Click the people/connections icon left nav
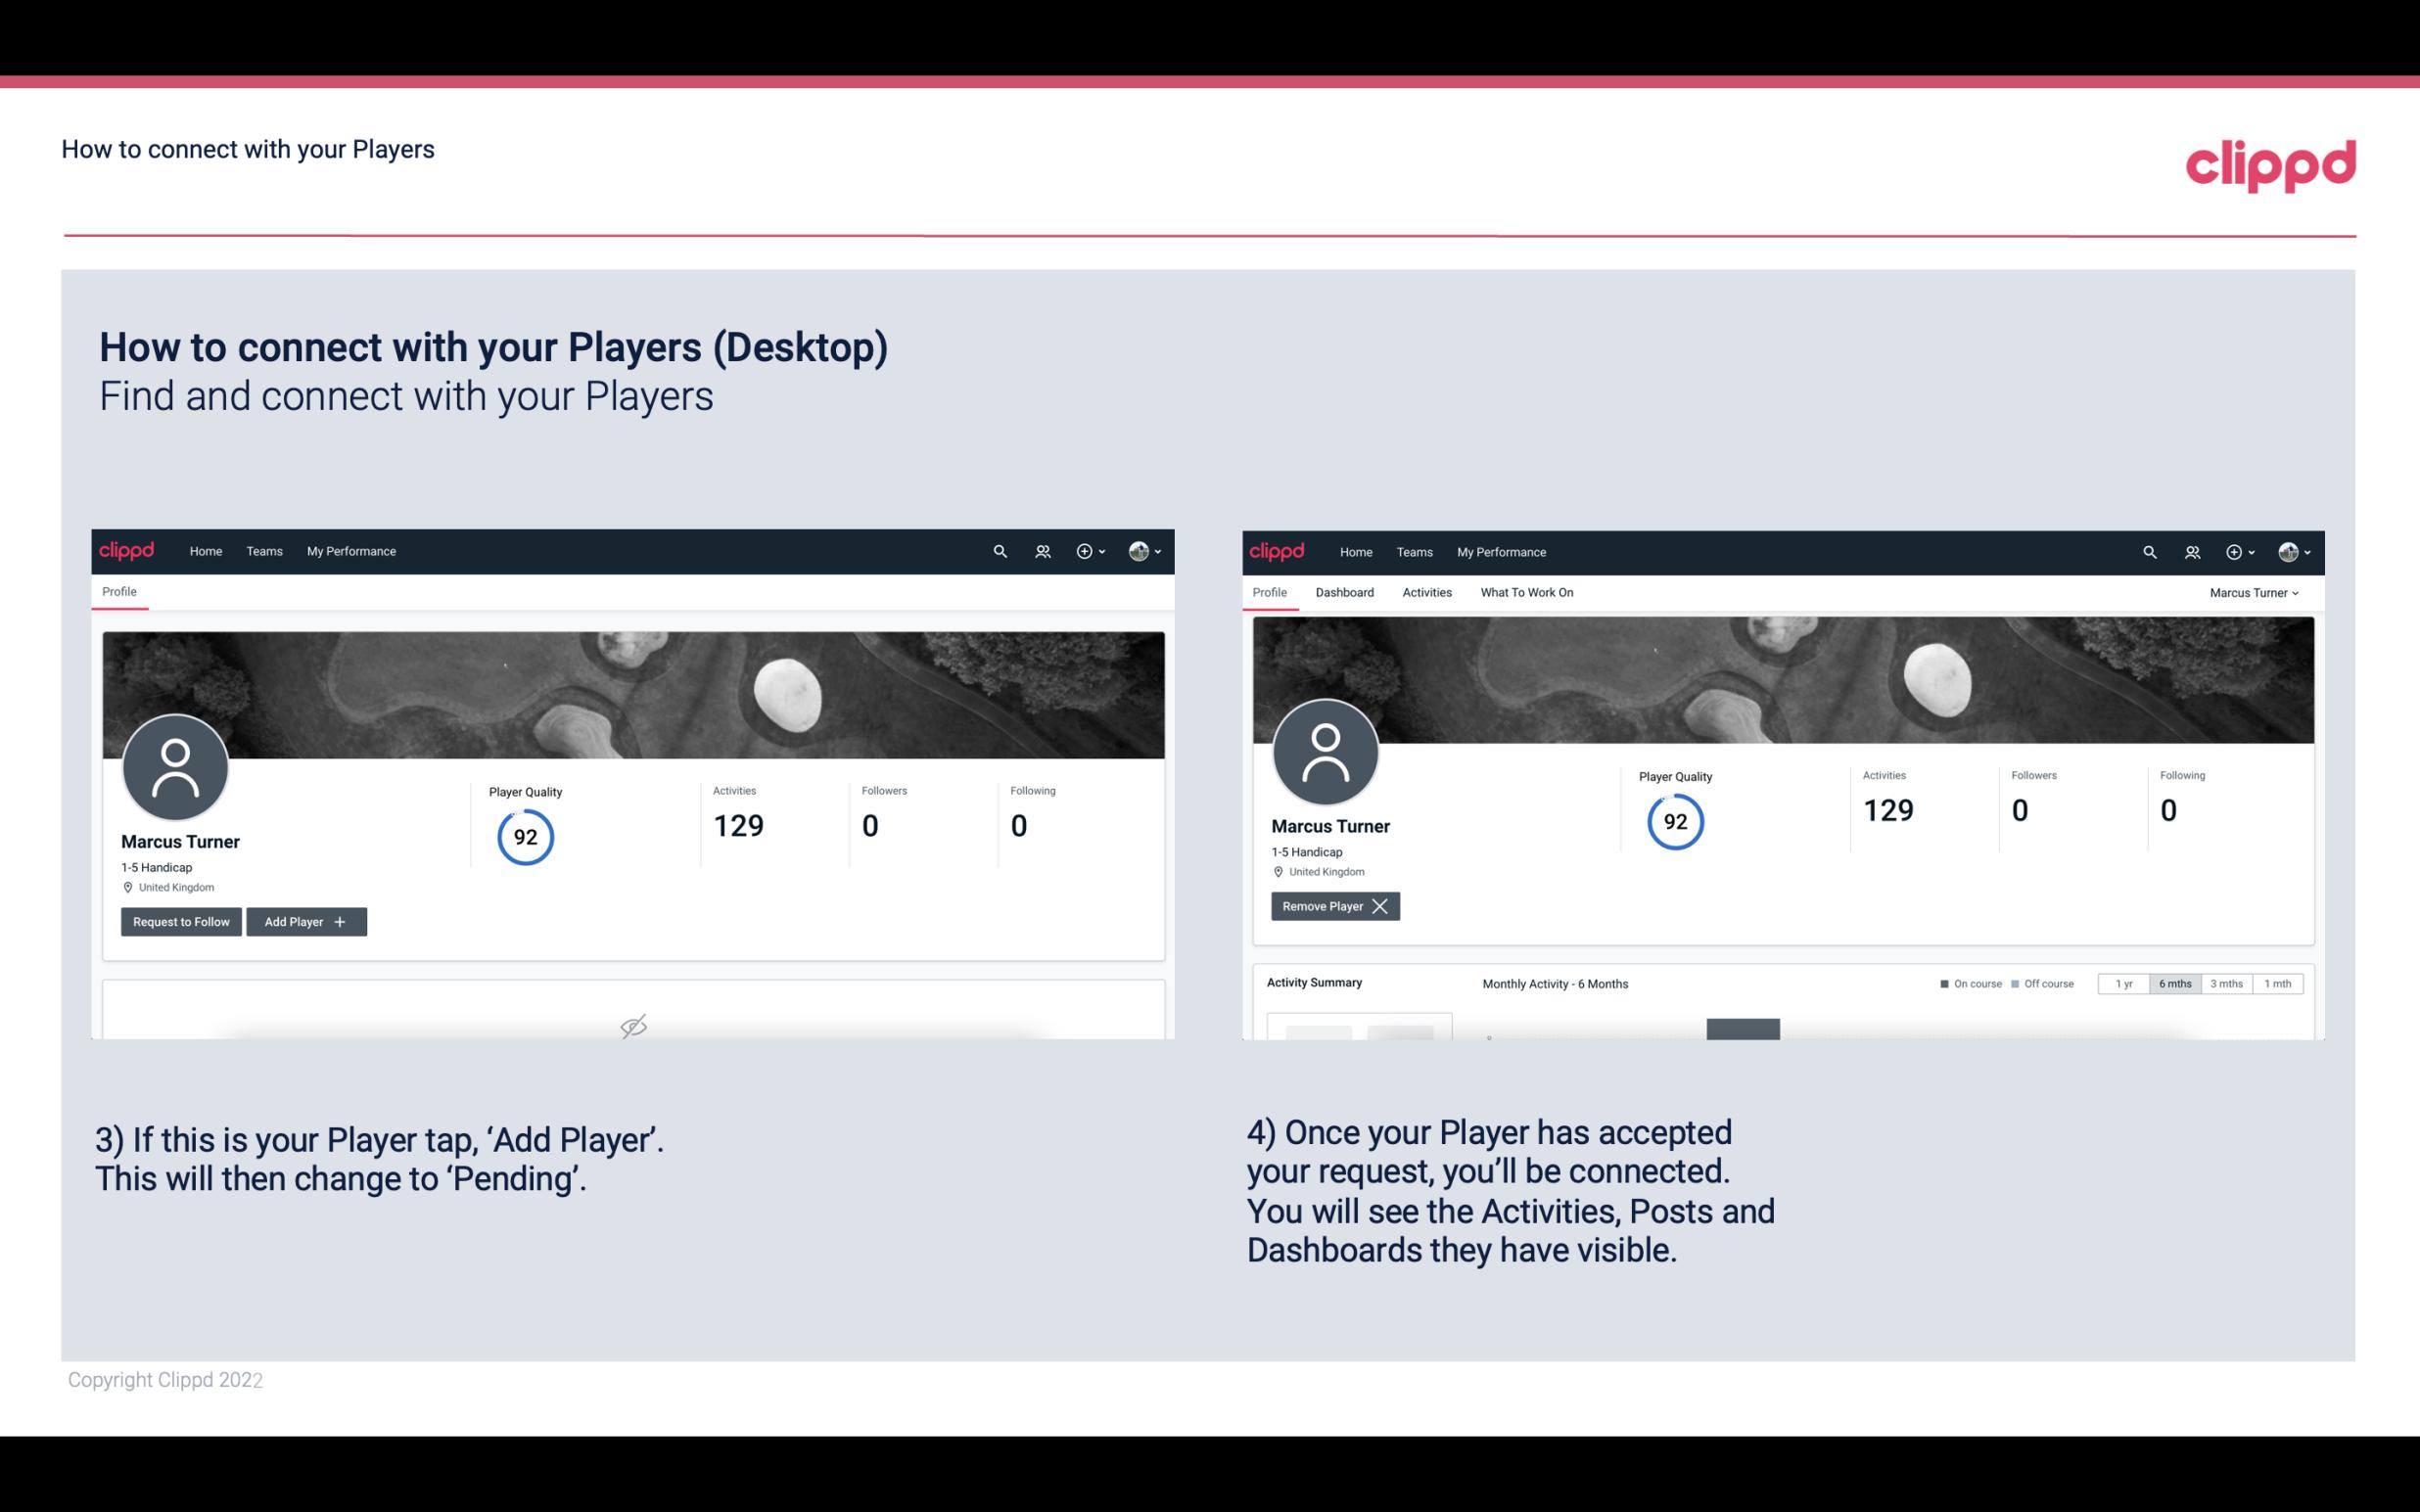 [1039, 550]
